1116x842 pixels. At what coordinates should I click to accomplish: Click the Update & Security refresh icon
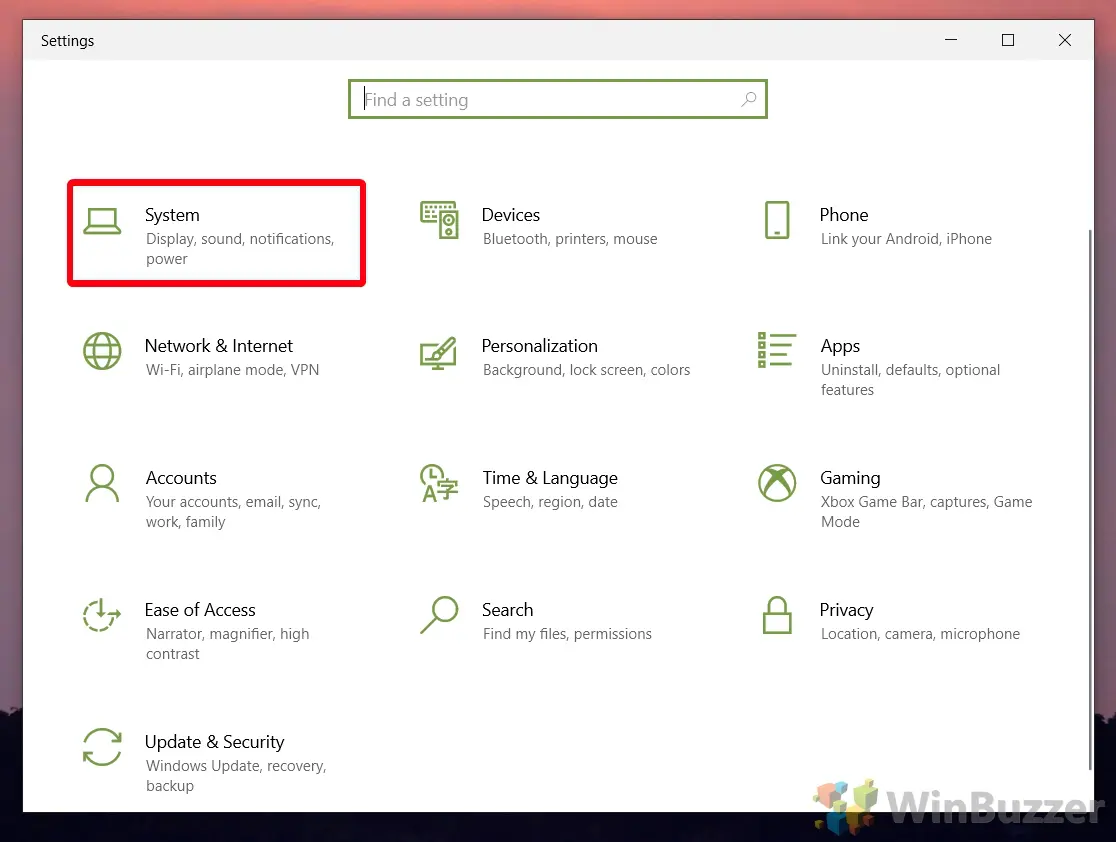click(x=102, y=747)
